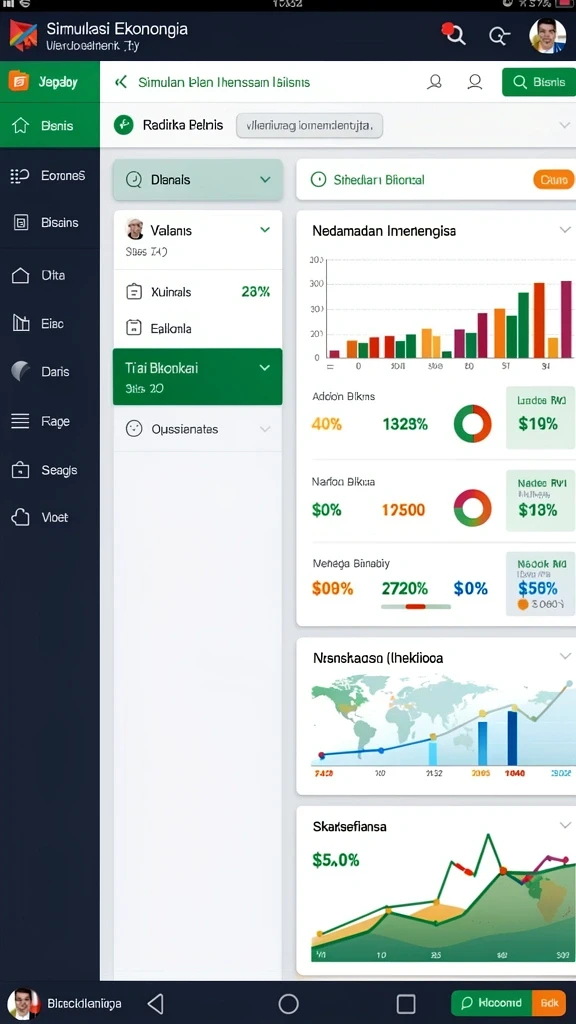Click the first person icon in toolbar
The width and height of the screenshot is (576, 1024).
(434, 82)
